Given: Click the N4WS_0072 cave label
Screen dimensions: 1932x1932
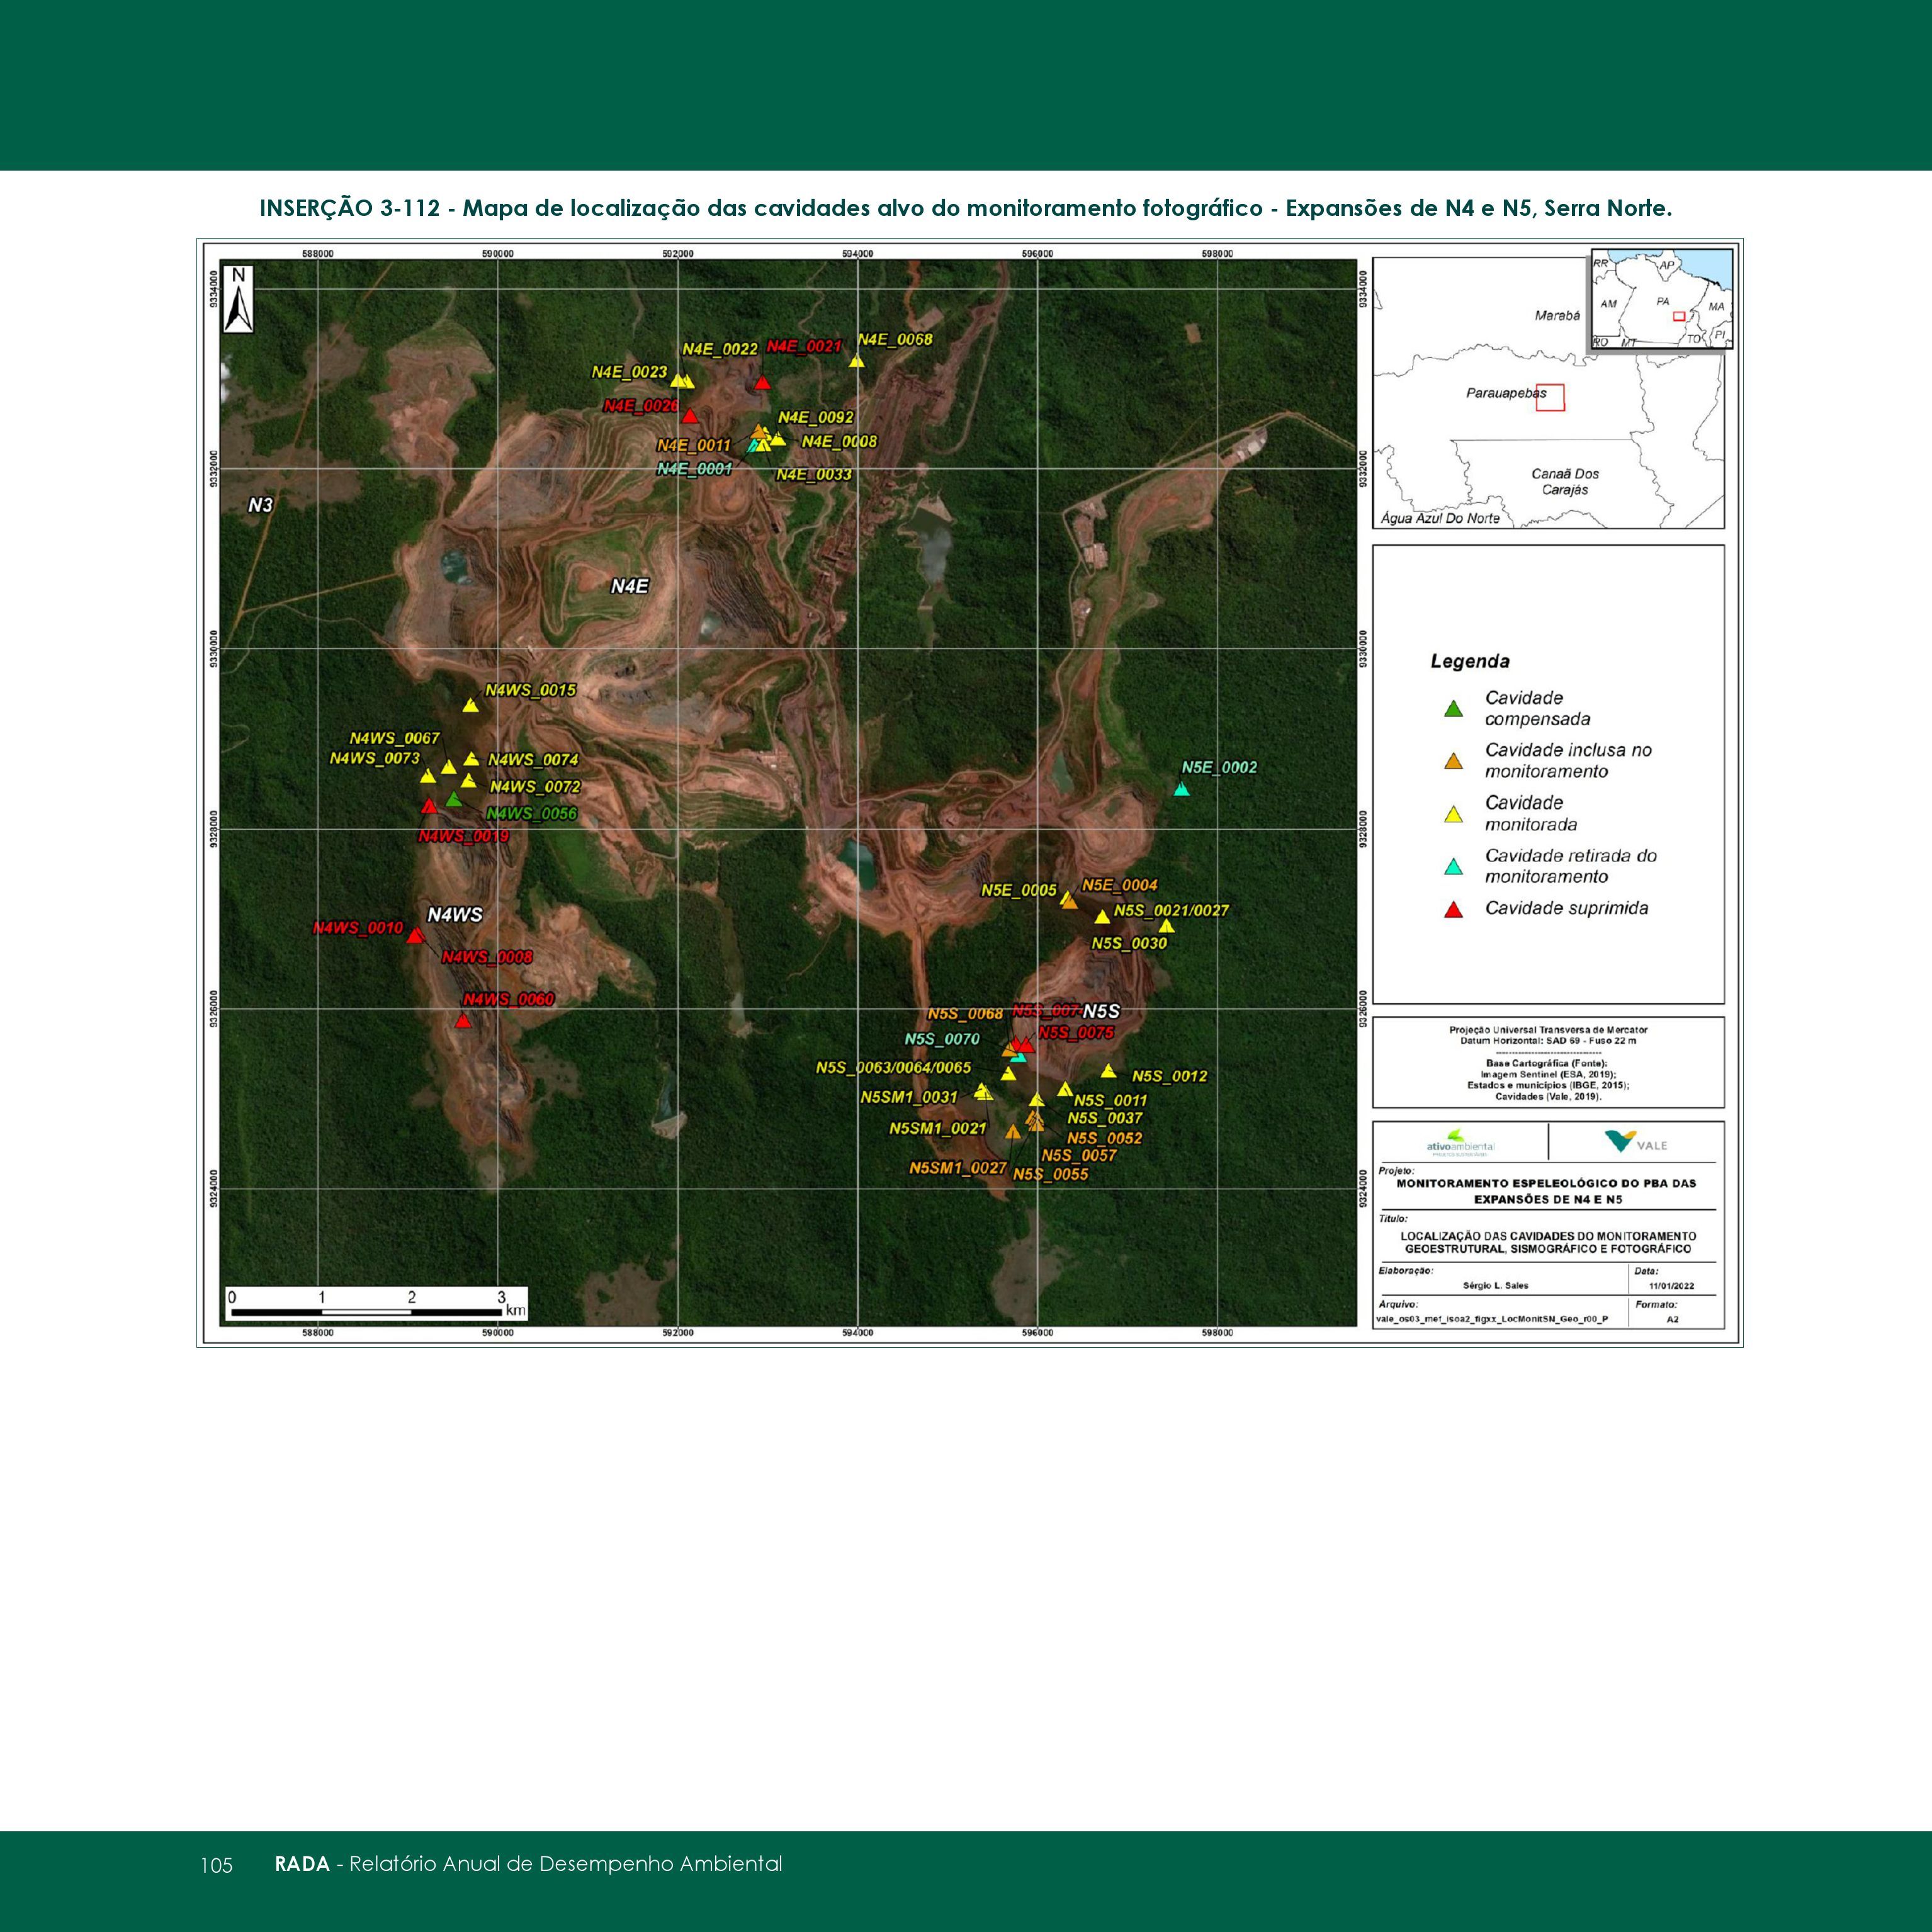Looking at the screenshot, I should tap(535, 787).
